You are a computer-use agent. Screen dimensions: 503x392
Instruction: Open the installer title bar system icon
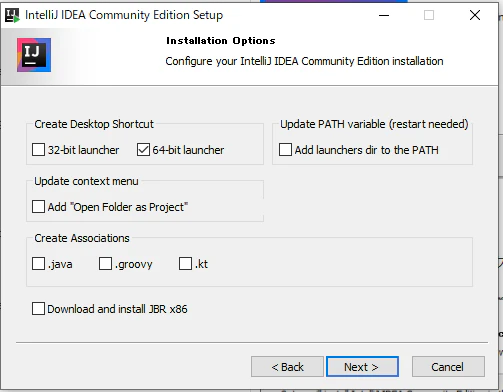point(12,15)
